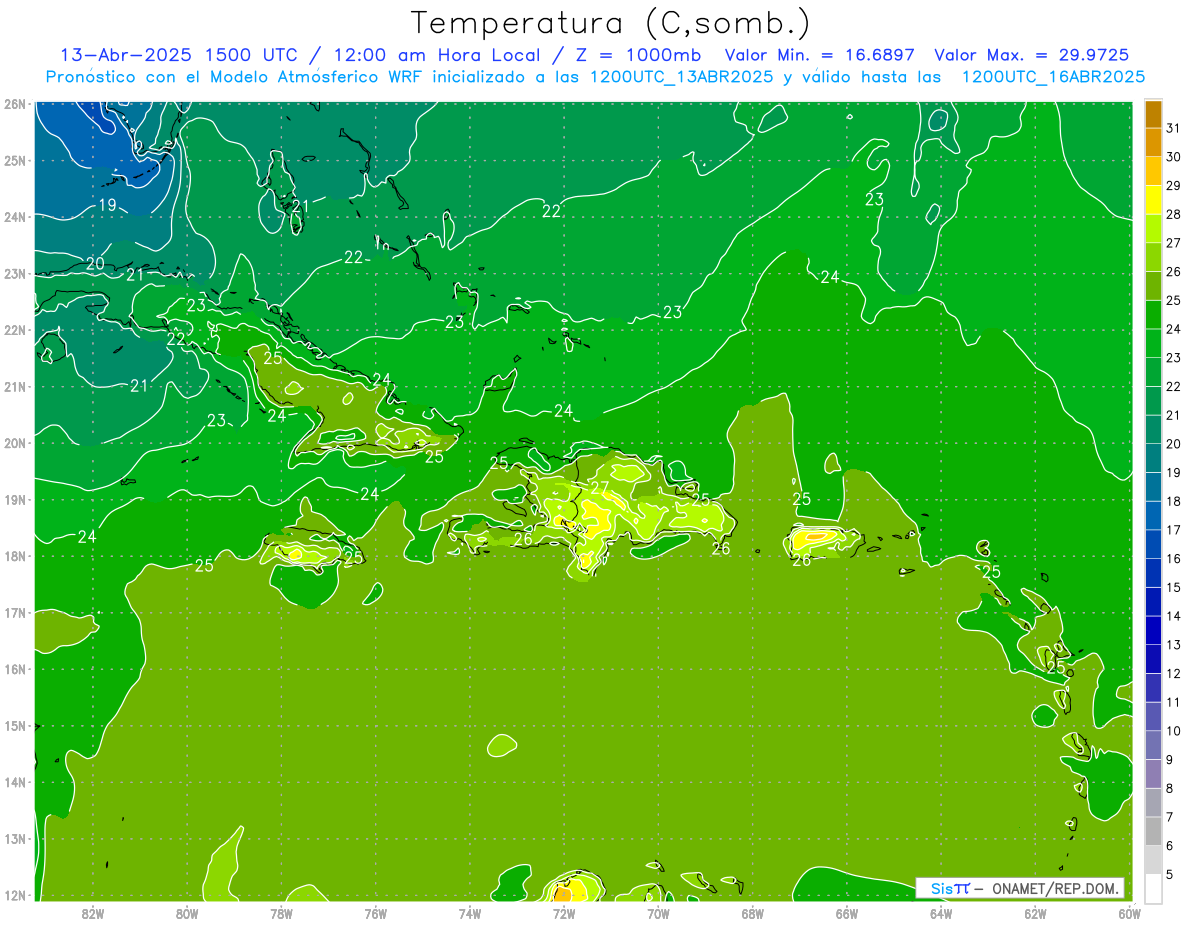The width and height of the screenshot is (1200, 927).
Task: Click legend scale value 18
Action: click(x=1174, y=501)
